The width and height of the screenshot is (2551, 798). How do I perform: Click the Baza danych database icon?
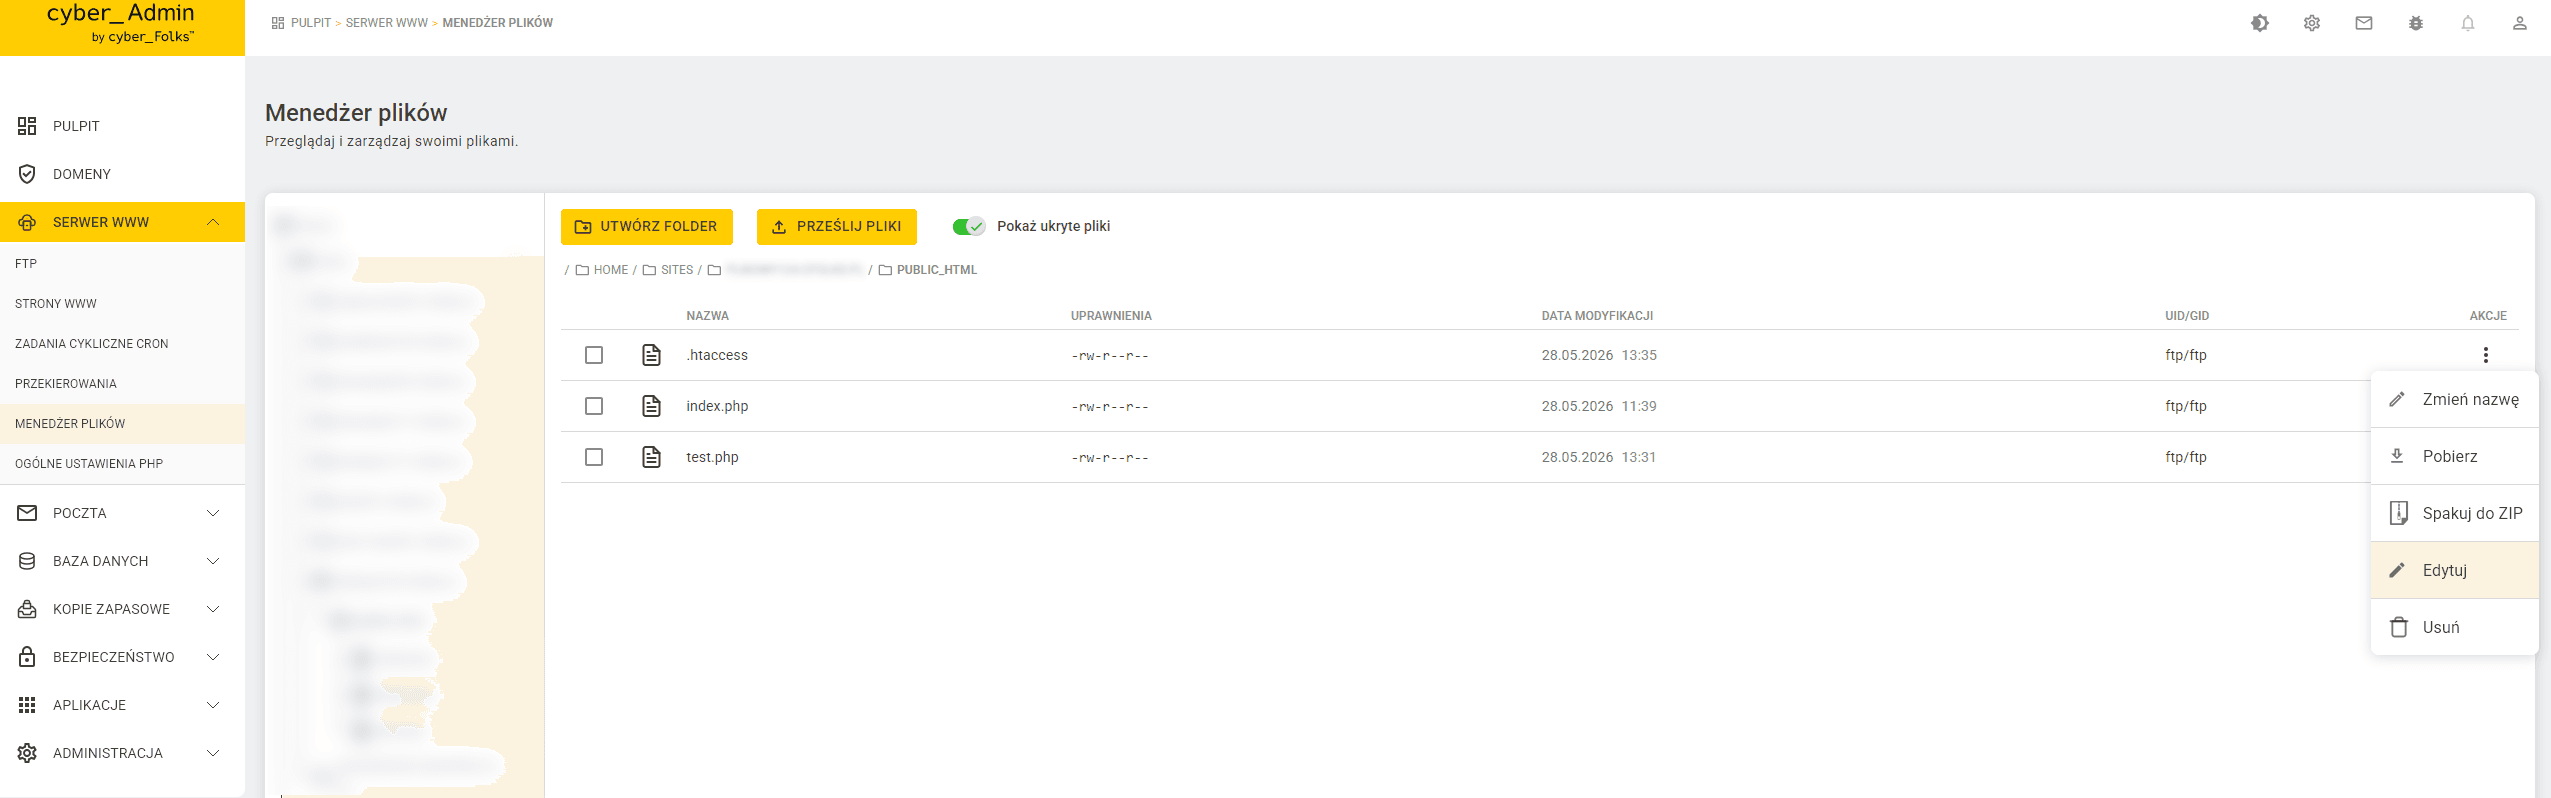pos(27,561)
